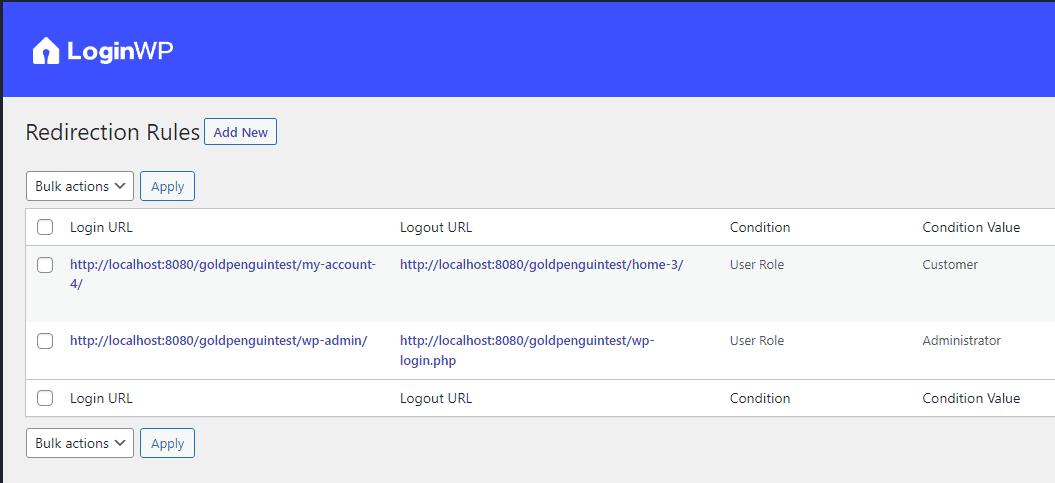Image resolution: width=1055 pixels, height=483 pixels.
Task: Open the bottom Bulk actions dropdown
Action: click(80, 443)
